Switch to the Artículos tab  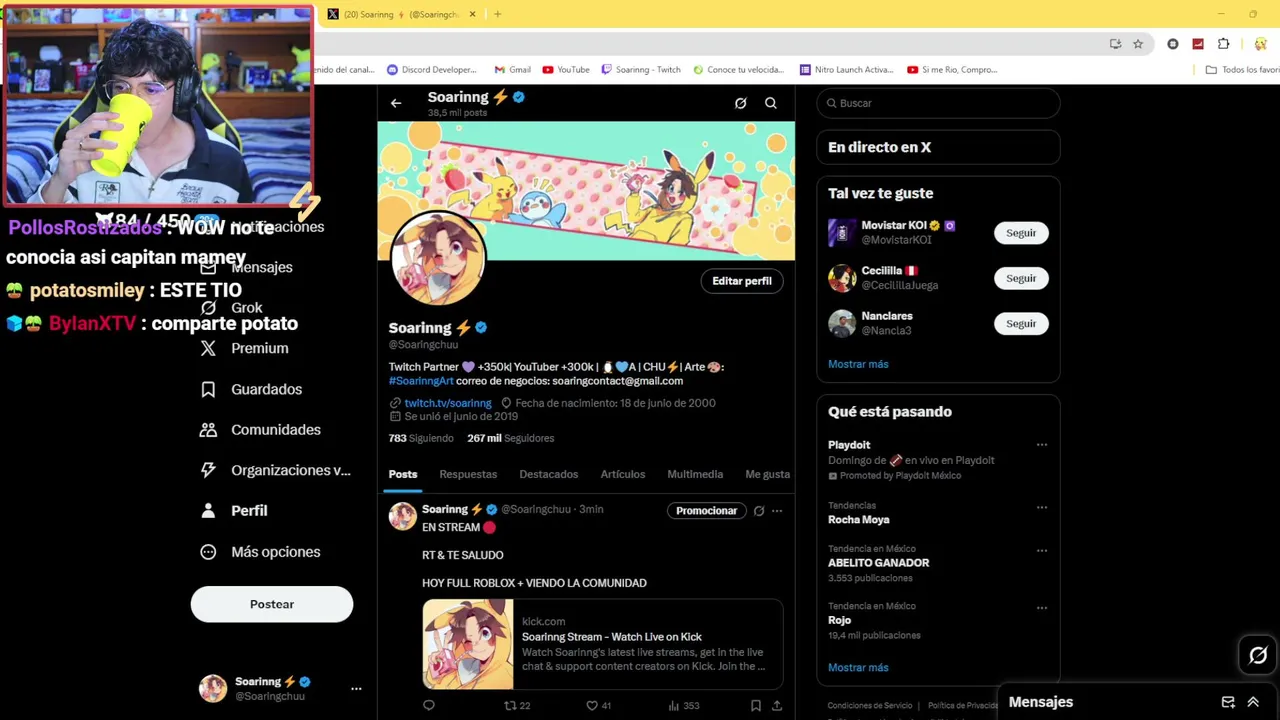point(623,474)
